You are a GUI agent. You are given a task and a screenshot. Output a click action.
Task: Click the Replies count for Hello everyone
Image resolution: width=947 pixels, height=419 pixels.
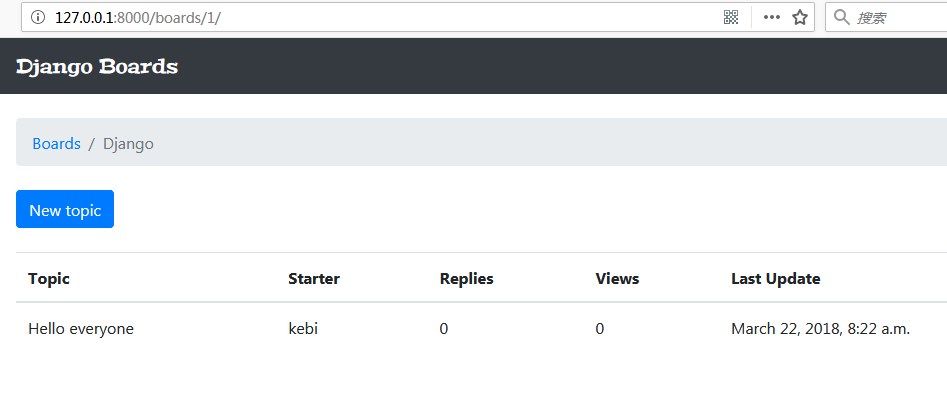[444, 329]
